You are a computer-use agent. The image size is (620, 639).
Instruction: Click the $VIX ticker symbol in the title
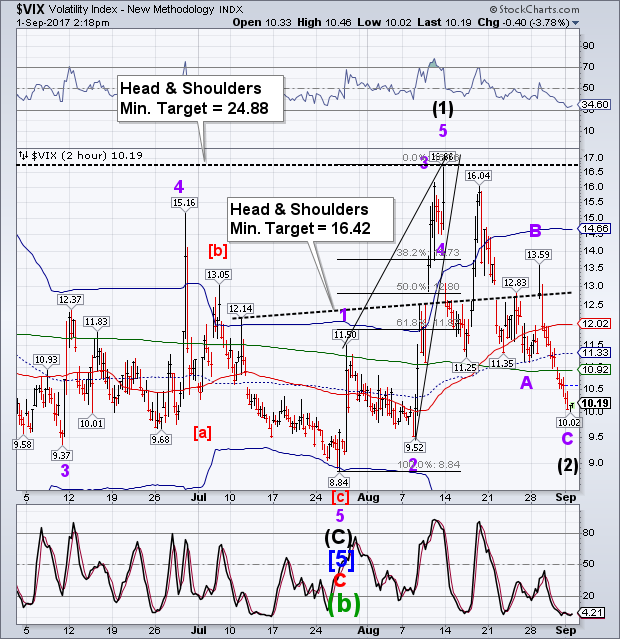31,9
